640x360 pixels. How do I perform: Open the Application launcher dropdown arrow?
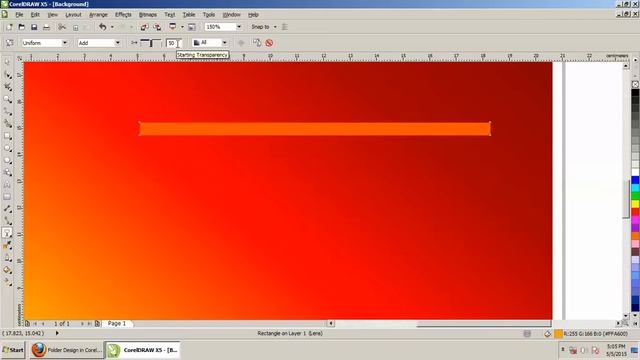(182, 27)
